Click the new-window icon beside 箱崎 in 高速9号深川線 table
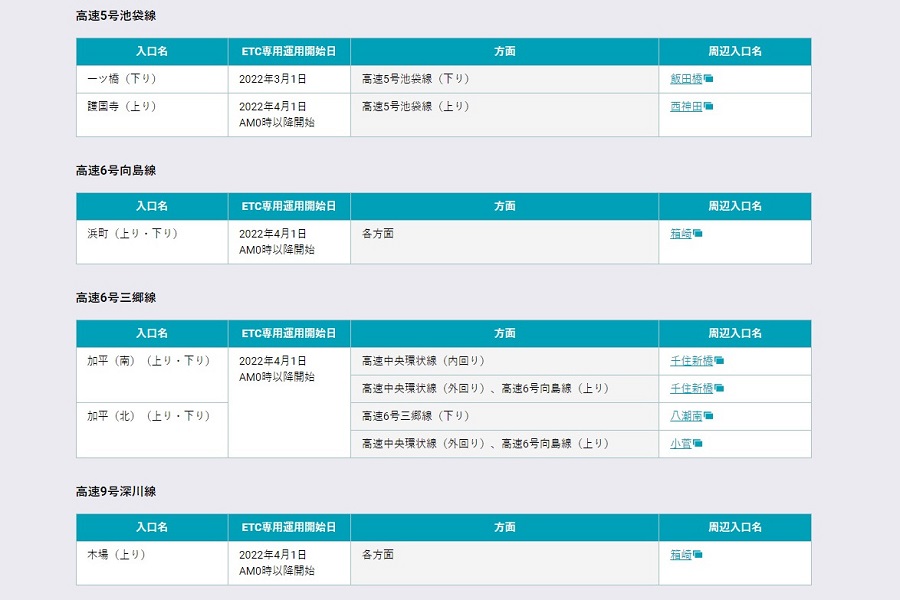 694,554
